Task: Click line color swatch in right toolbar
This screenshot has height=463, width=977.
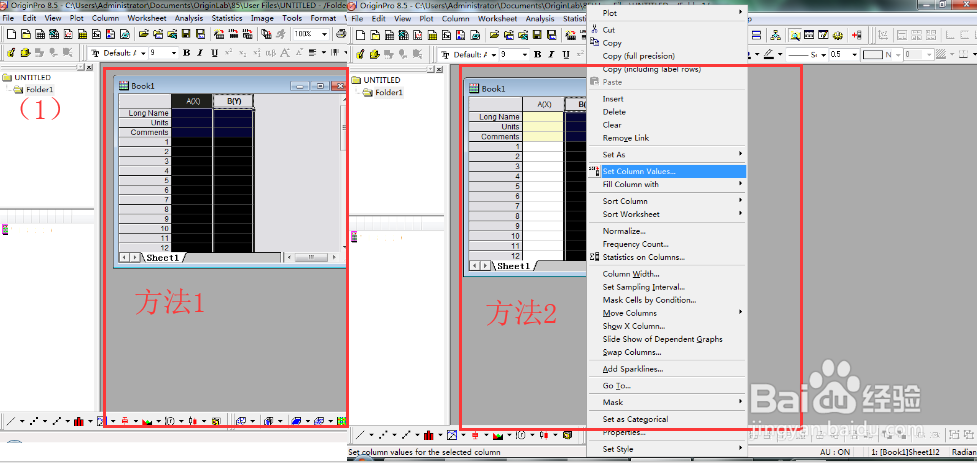Action: (x=769, y=55)
